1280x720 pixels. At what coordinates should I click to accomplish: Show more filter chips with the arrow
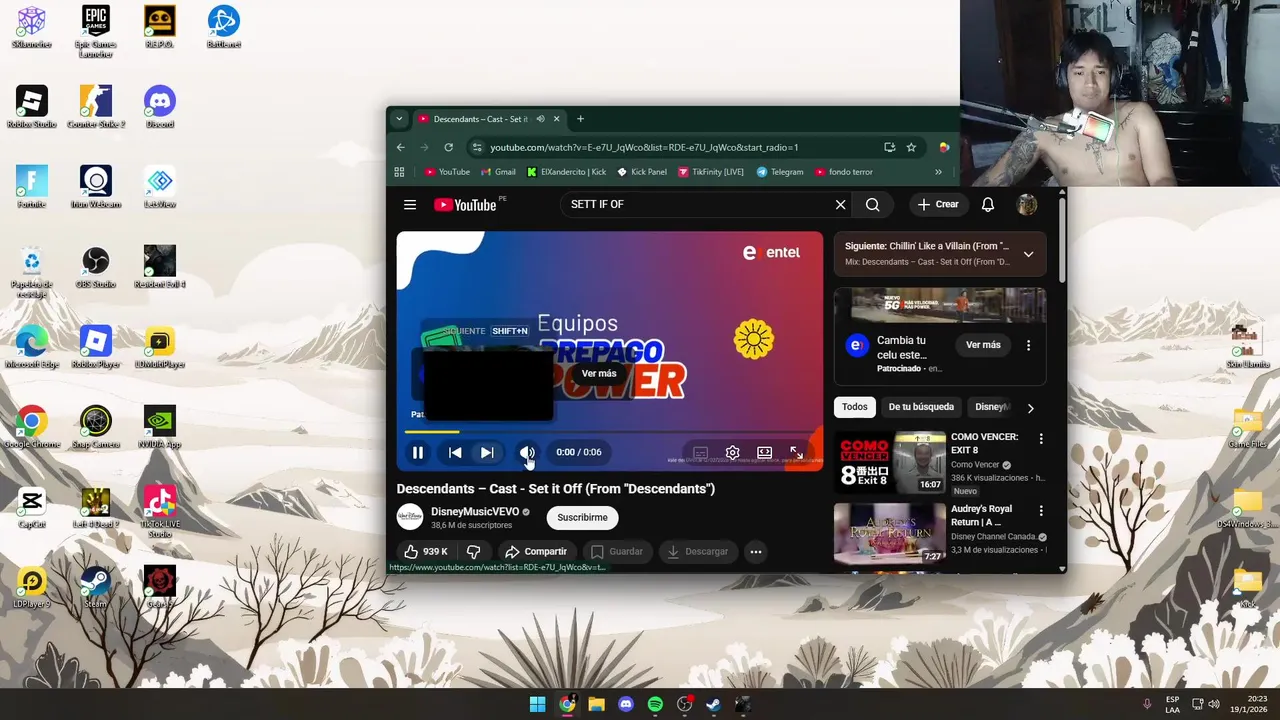[1030, 407]
